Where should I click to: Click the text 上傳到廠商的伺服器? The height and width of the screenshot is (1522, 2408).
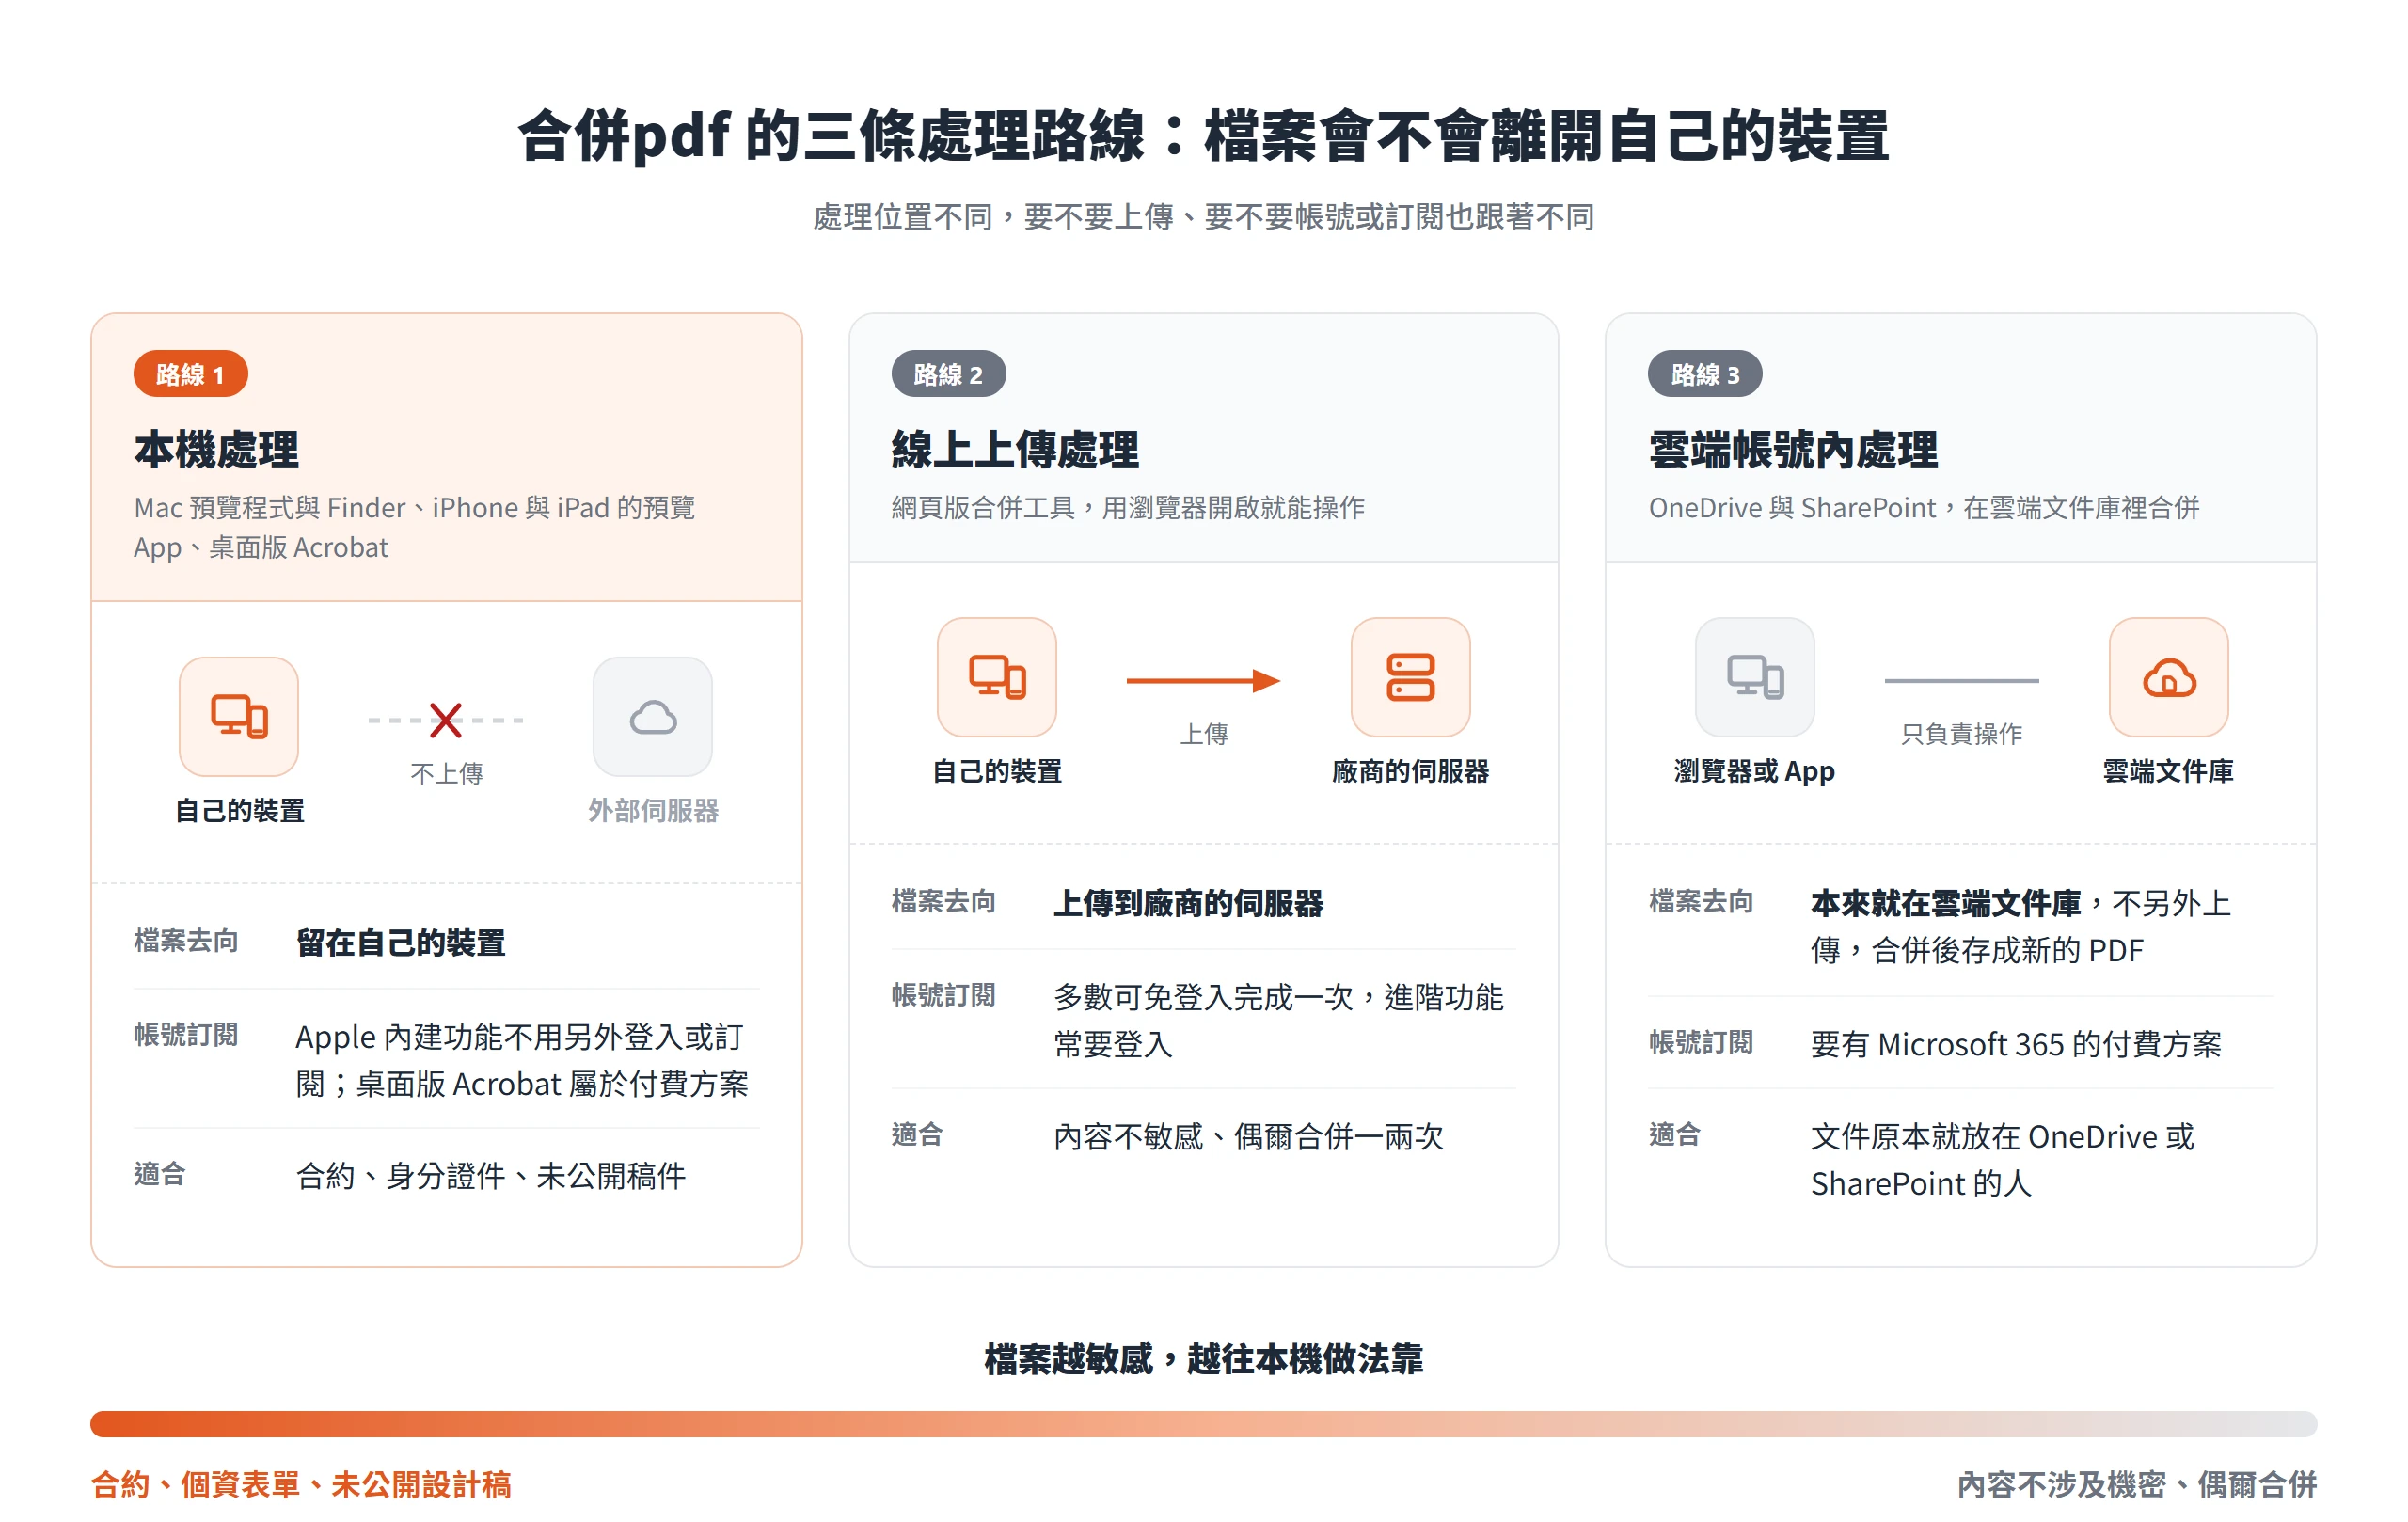tap(1188, 903)
